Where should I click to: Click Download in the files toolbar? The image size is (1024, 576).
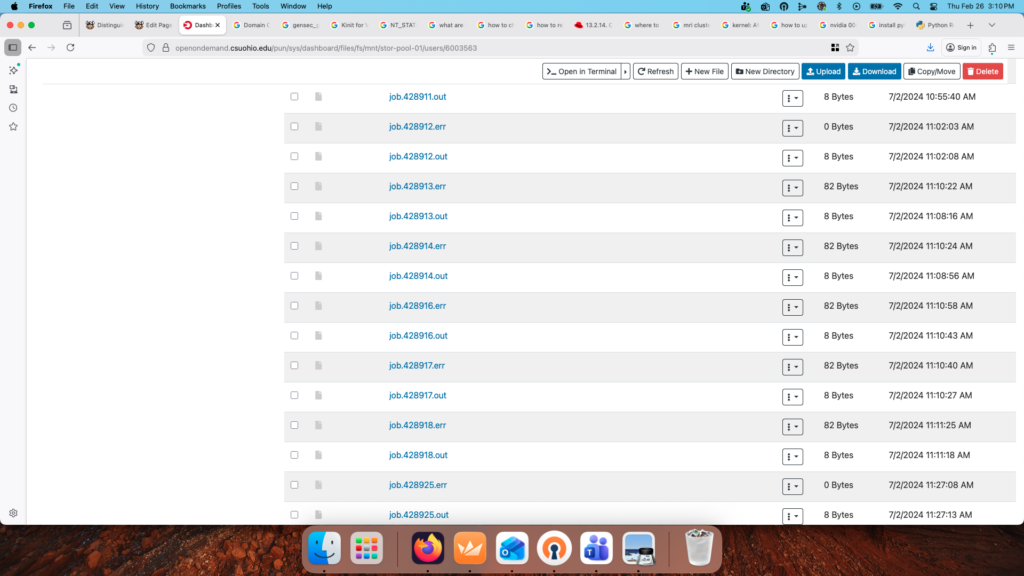[874, 71]
